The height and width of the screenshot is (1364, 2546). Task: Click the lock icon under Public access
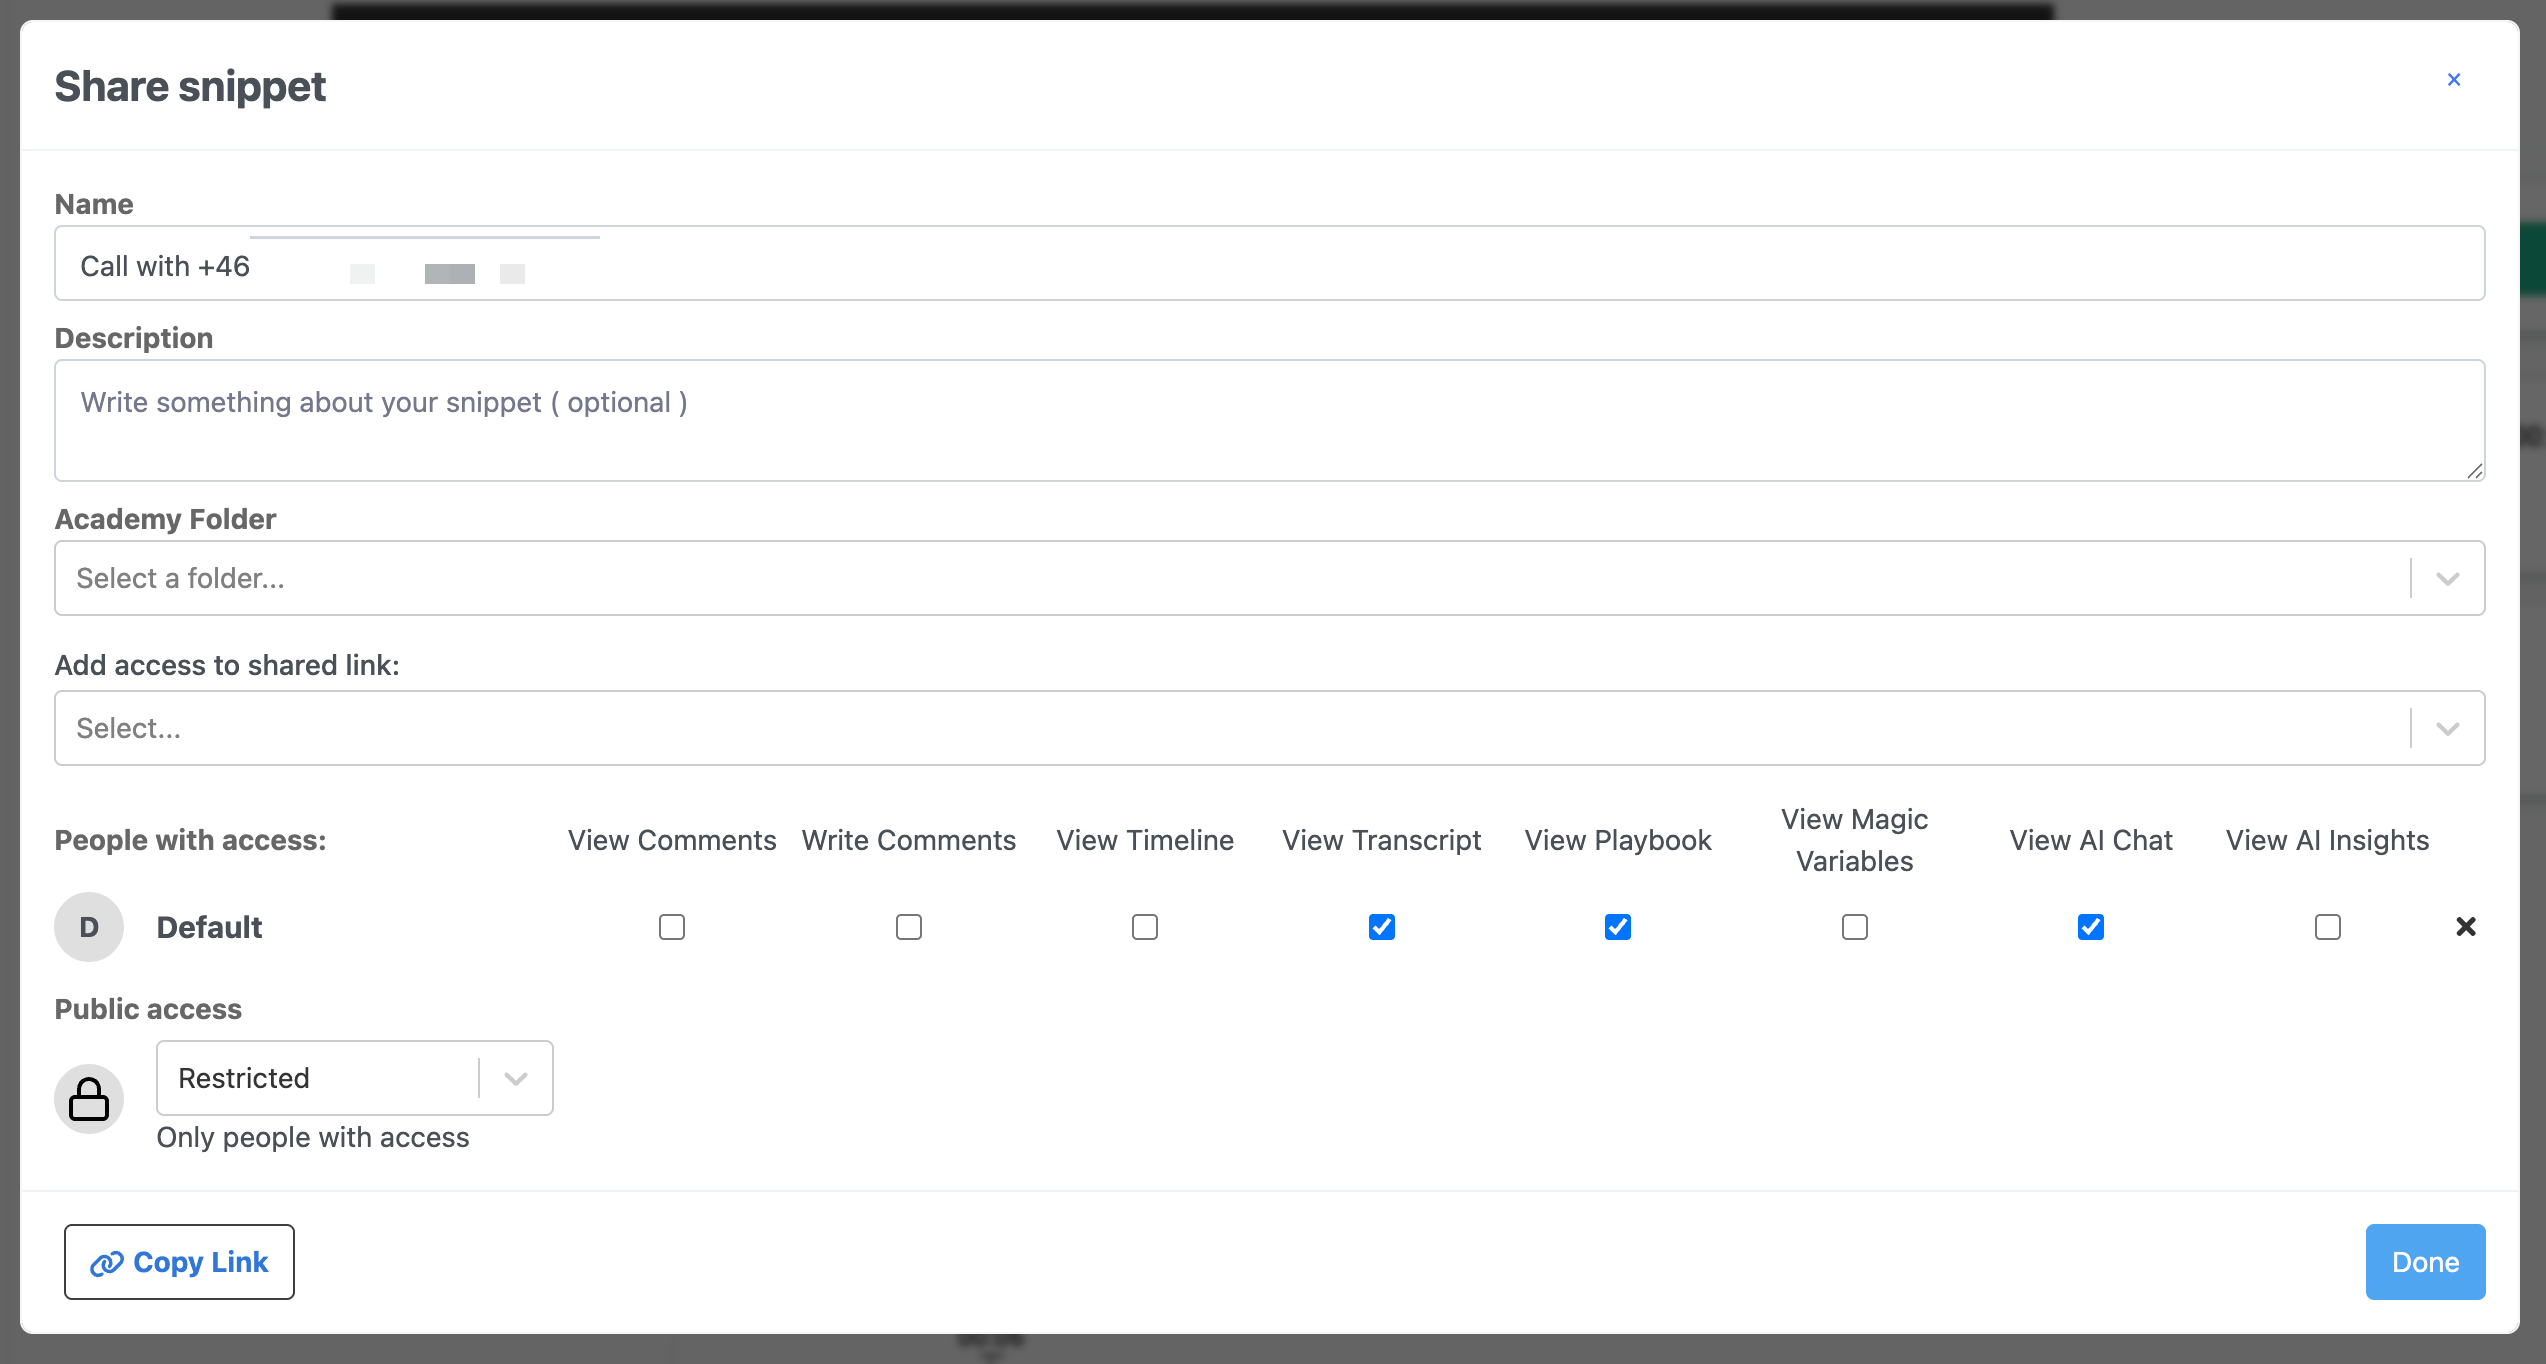(x=89, y=1099)
